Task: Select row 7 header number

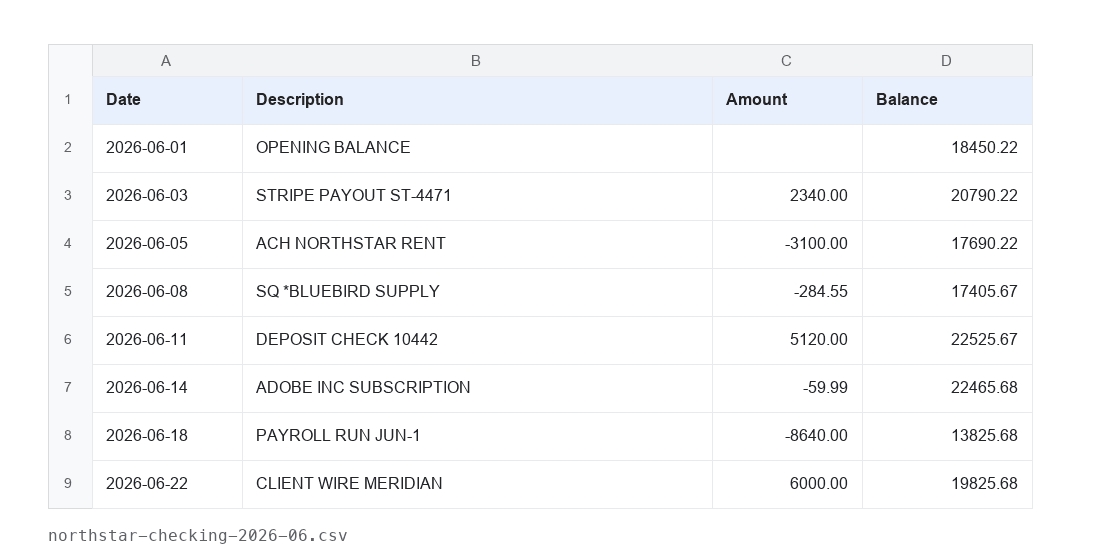Action: (x=70, y=388)
